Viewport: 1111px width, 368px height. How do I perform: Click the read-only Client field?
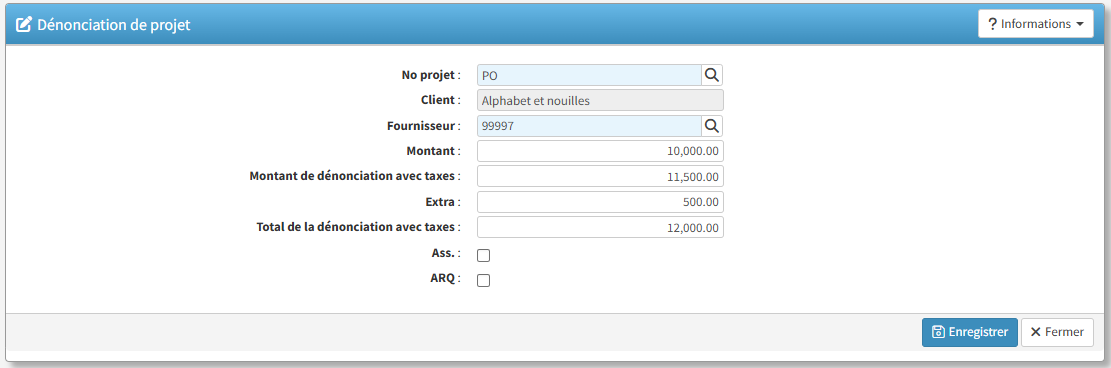600,101
